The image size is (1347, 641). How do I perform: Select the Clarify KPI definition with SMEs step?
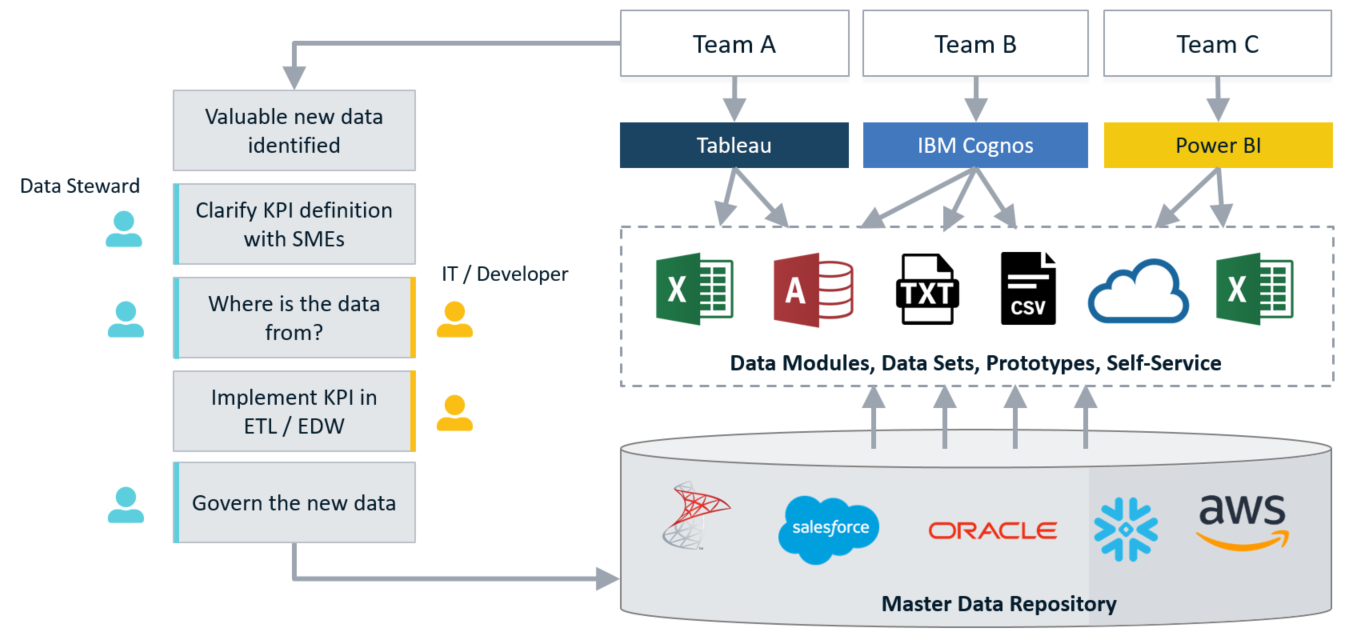pos(294,225)
